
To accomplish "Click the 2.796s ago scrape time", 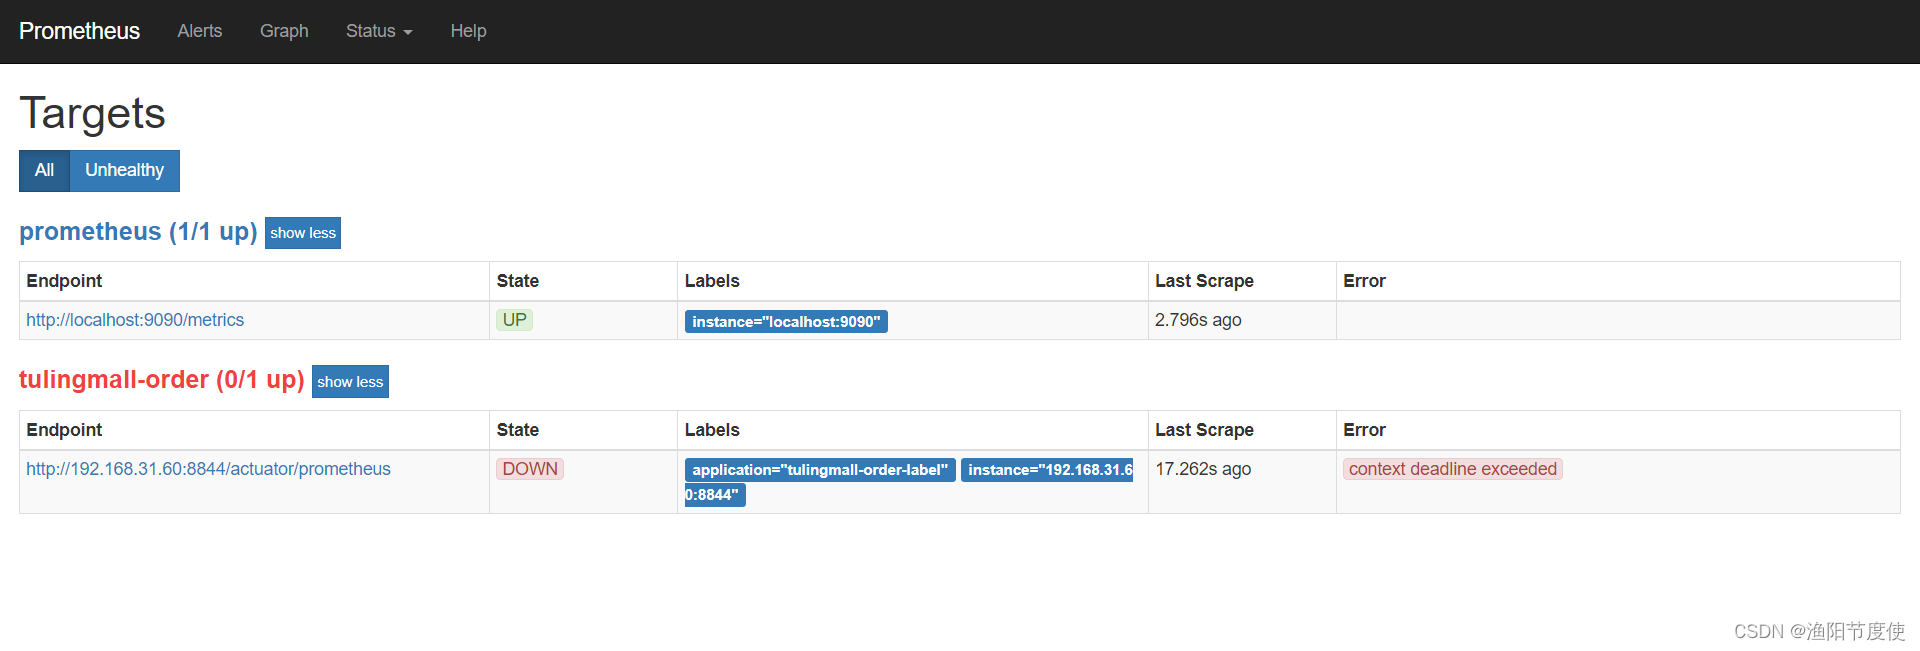I will click(1198, 320).
